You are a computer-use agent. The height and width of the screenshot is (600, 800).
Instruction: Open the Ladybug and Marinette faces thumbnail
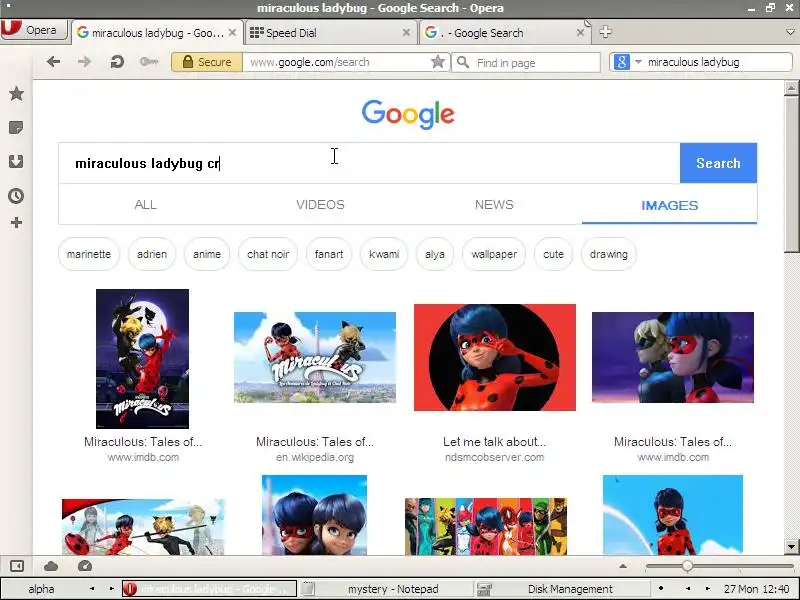[x=314, y=515]
